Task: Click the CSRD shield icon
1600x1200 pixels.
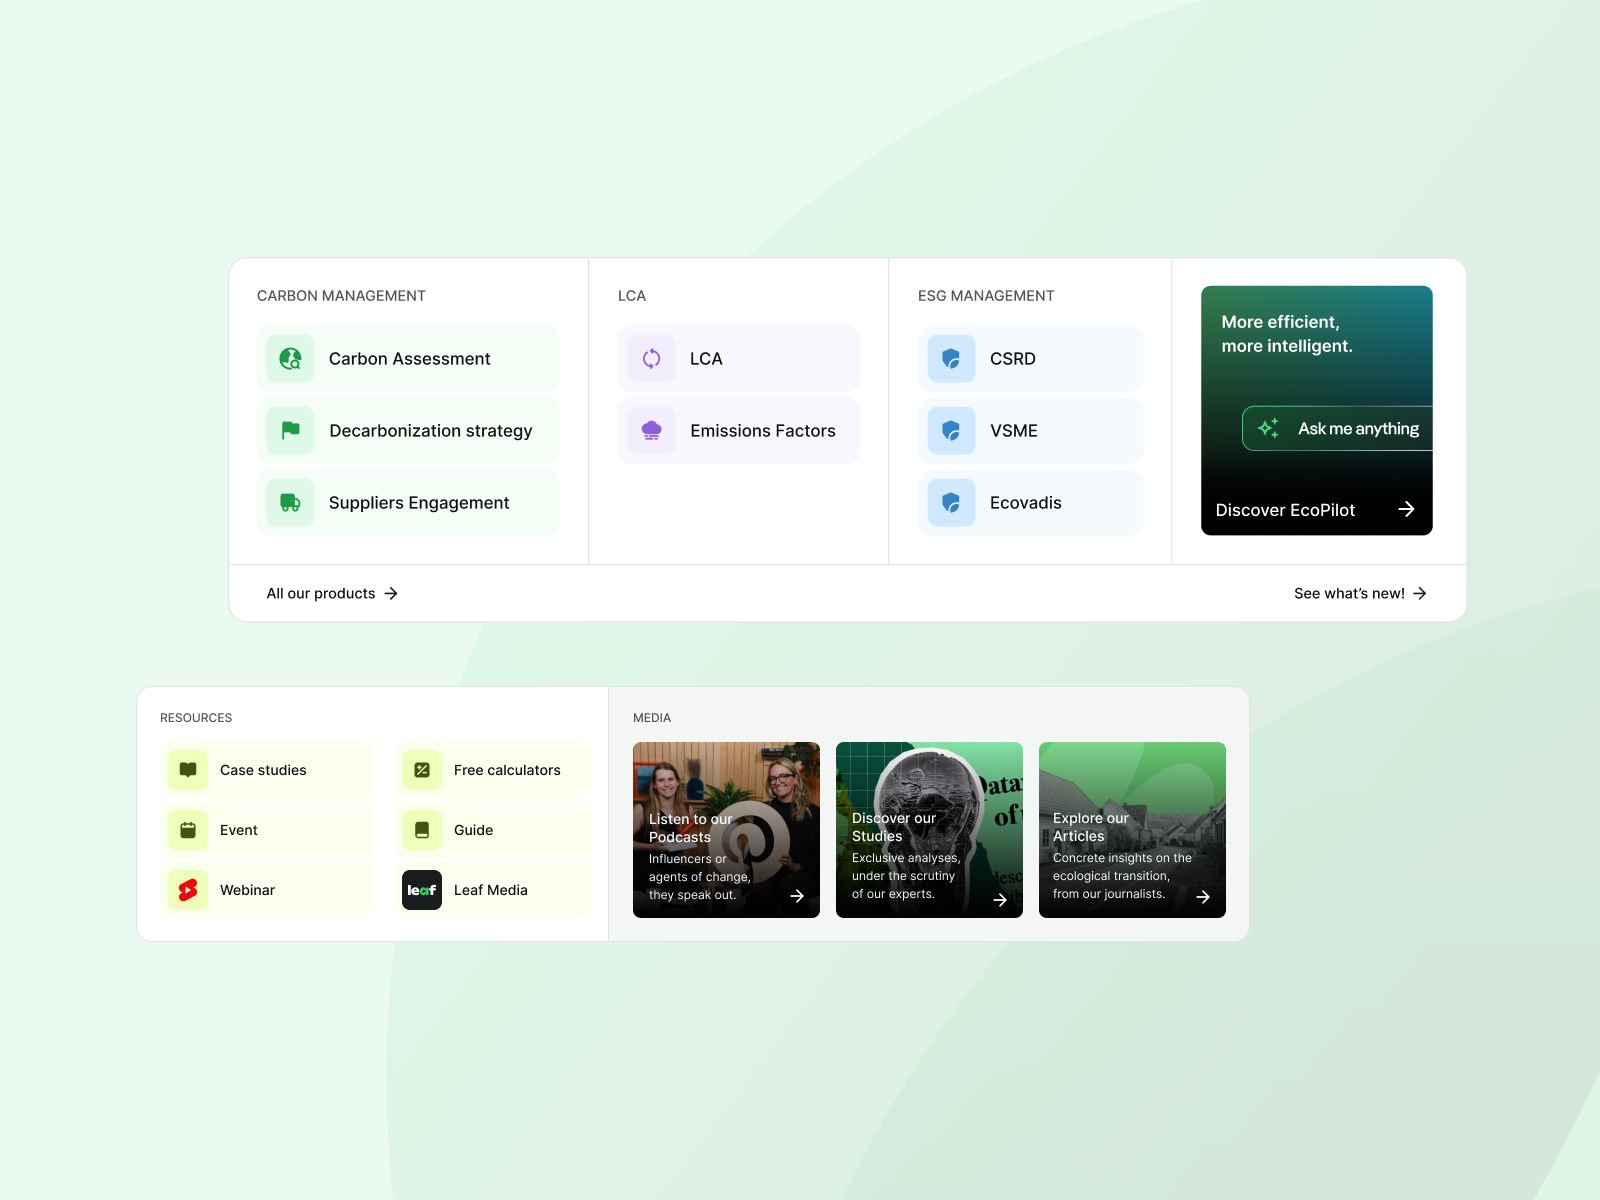Action: pos(951,359)
